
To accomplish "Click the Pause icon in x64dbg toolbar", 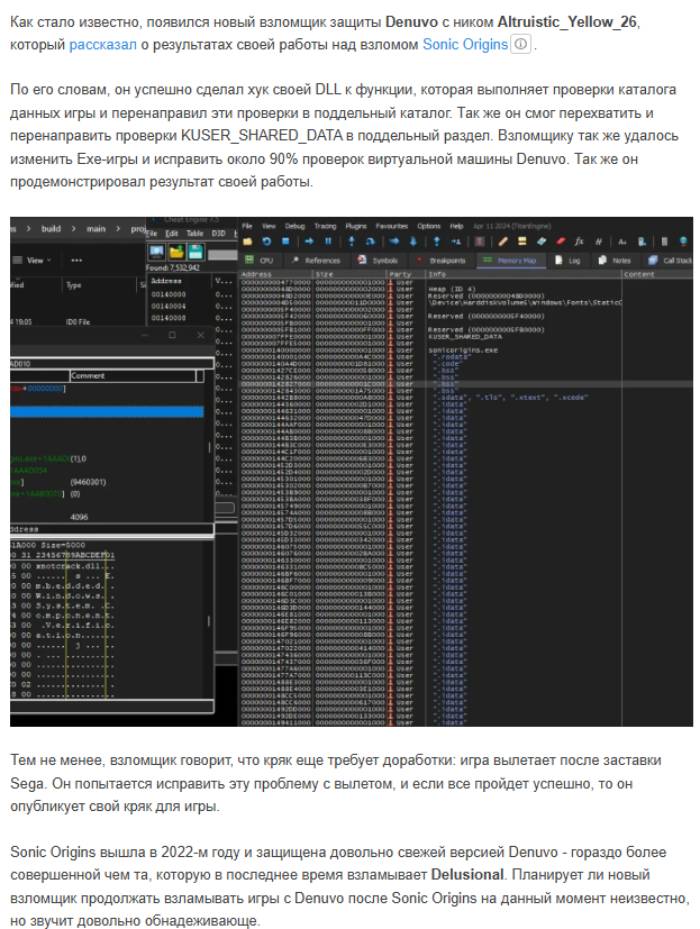I will pyautogui.click(x=328, y=242).
